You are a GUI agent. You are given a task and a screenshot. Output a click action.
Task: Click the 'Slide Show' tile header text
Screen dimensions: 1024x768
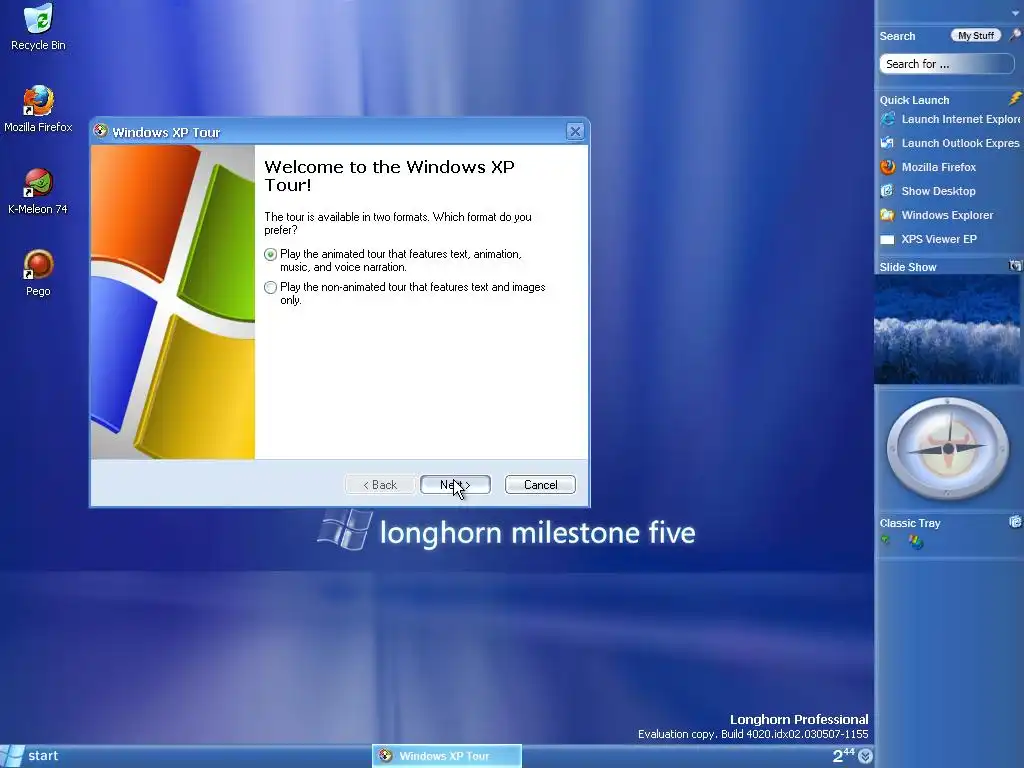point(908,267)
